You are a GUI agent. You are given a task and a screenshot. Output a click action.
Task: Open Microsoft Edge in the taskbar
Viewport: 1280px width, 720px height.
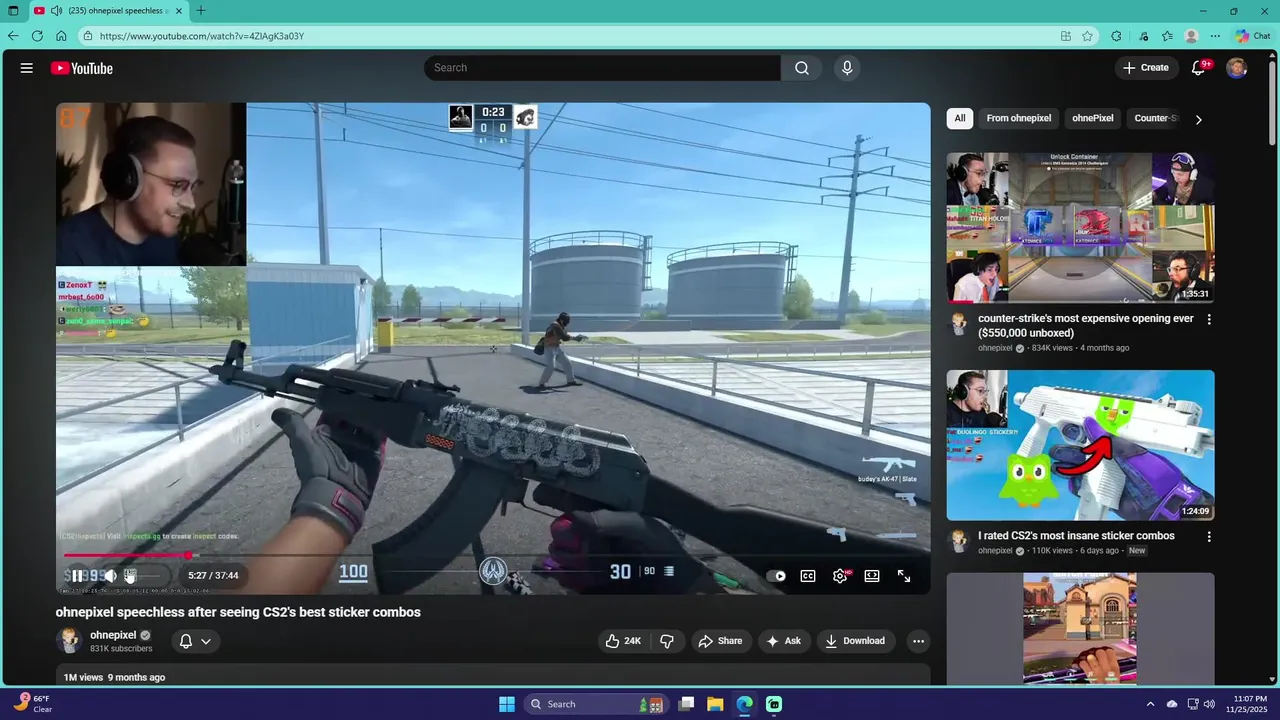[744, 704]
